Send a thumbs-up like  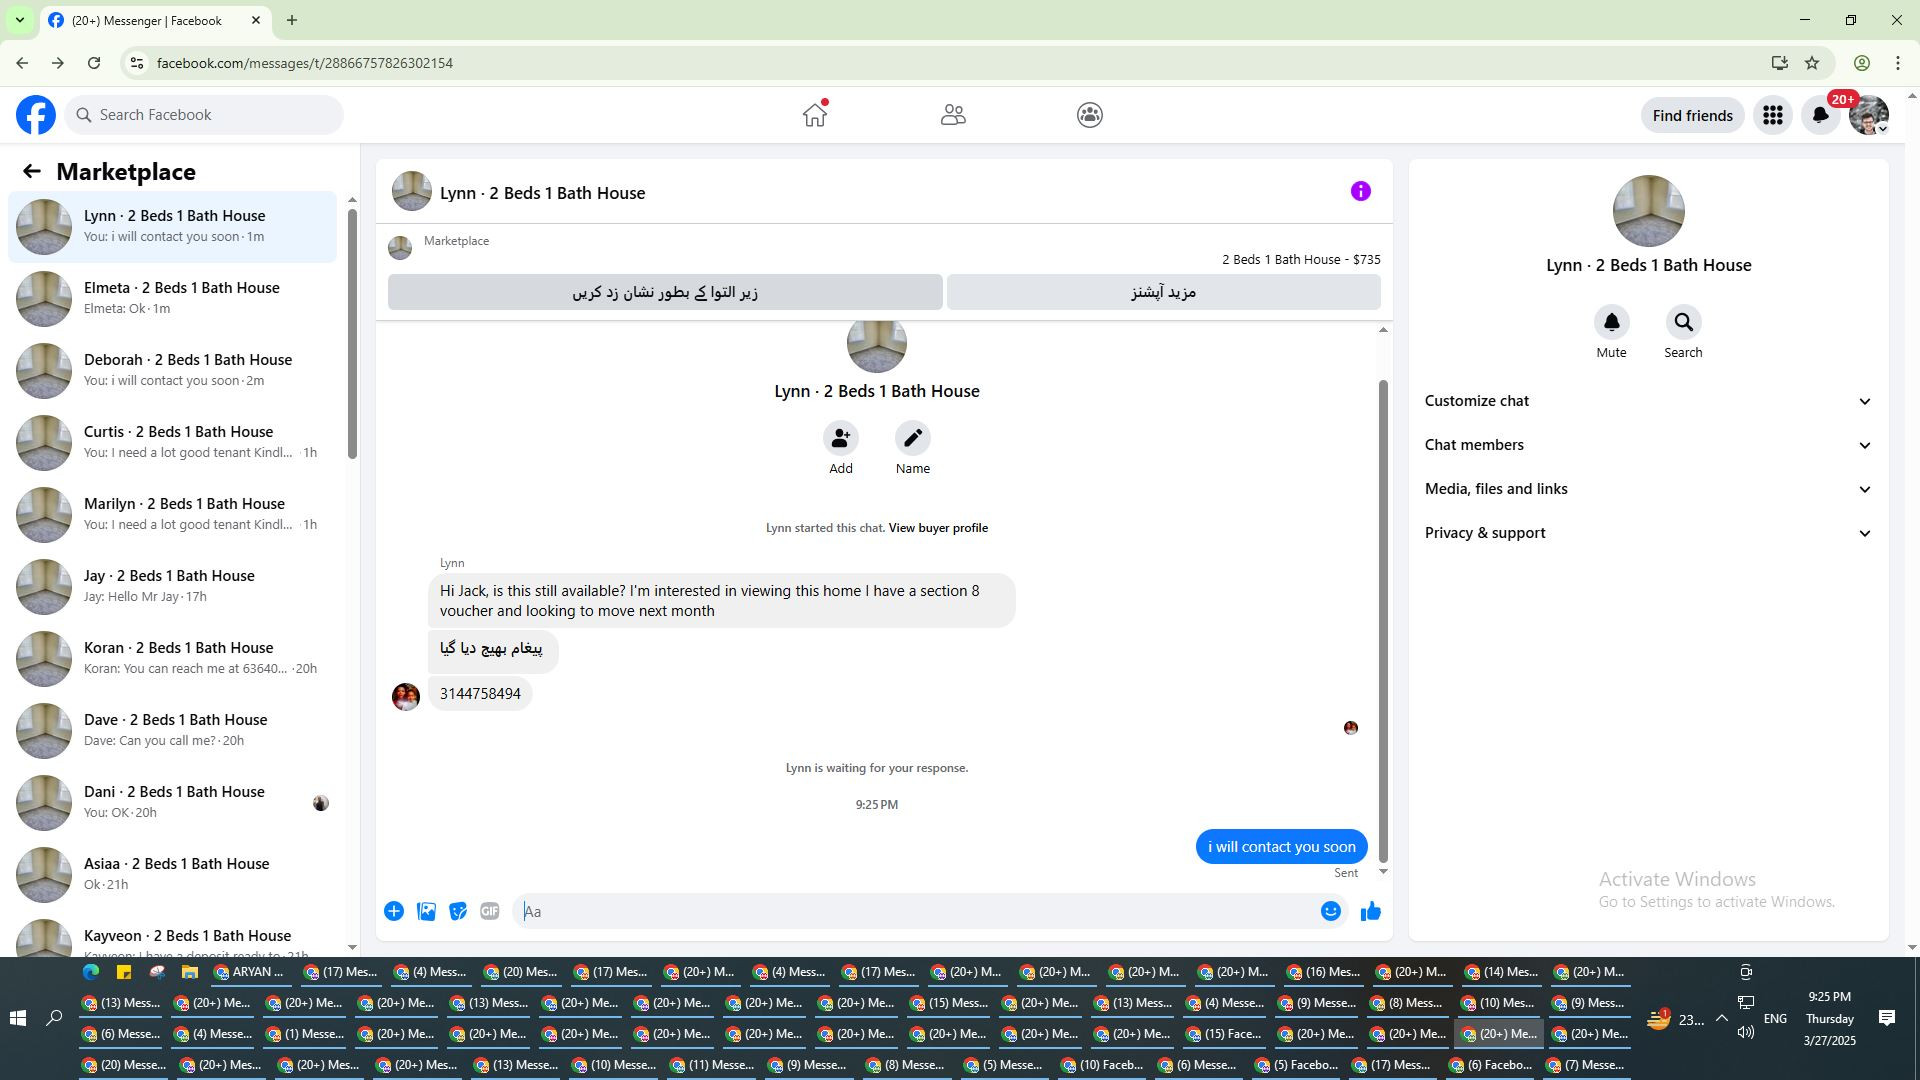tap(1371, 911)
